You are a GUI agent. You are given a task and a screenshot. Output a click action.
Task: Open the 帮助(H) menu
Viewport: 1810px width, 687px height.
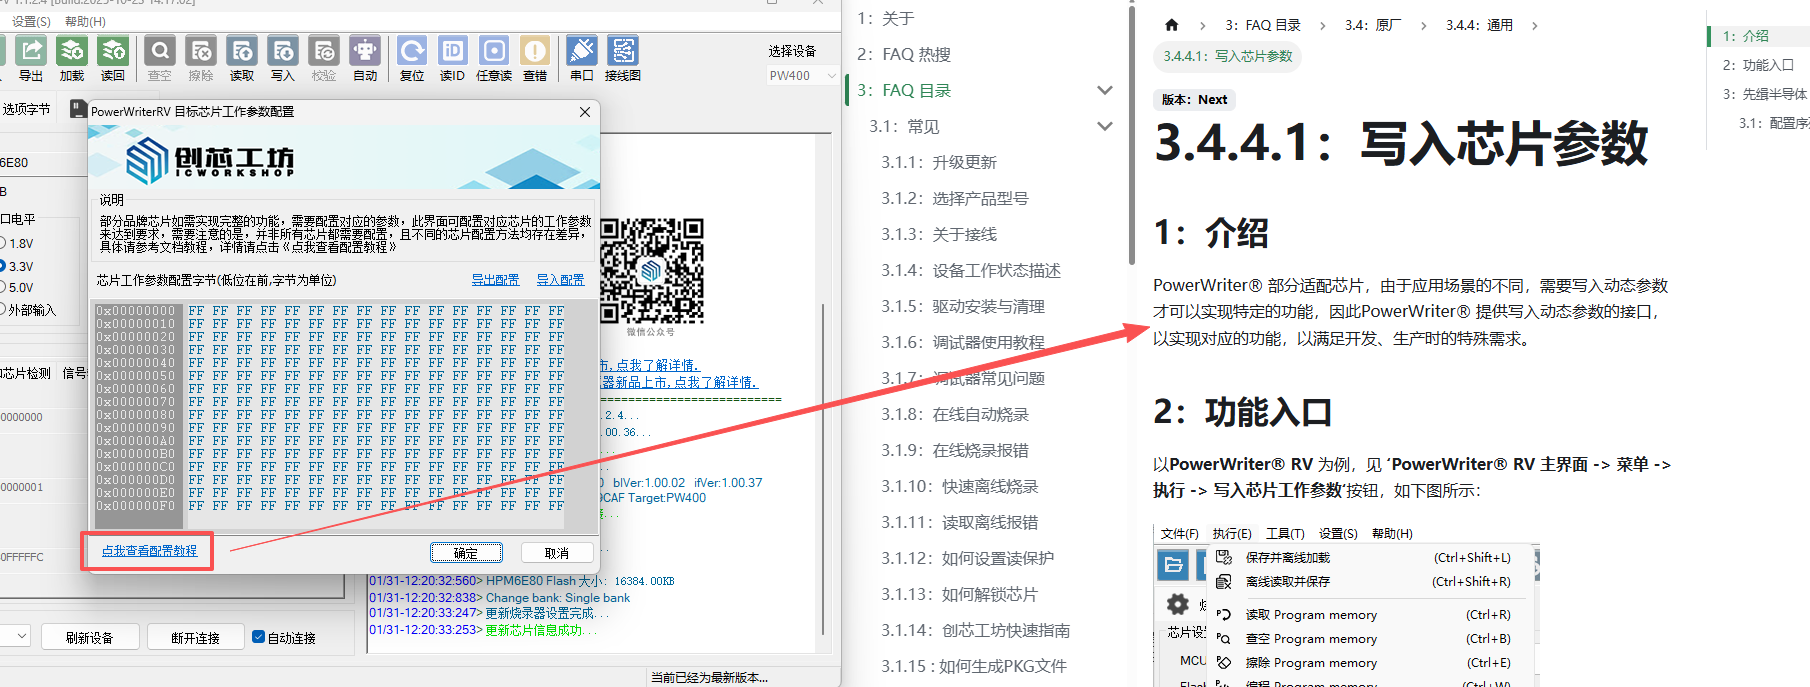coord(85,21)
